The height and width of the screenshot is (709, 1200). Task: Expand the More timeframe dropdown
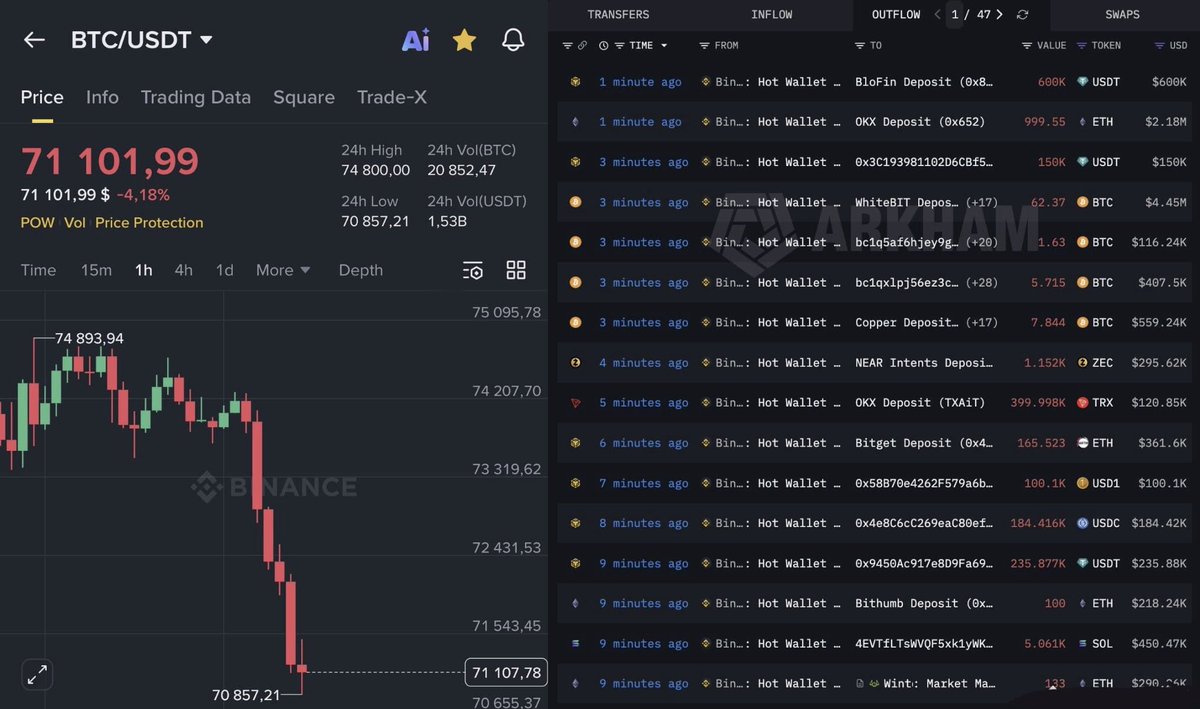point(282,270)
